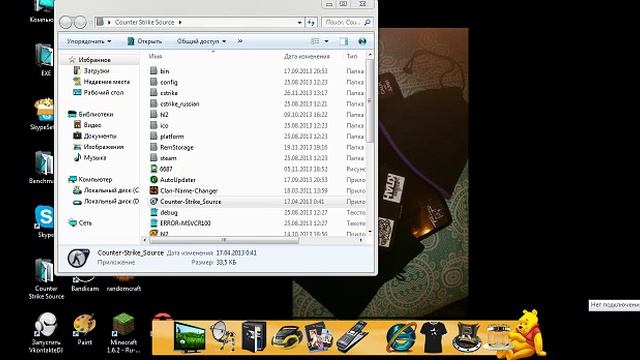Click Counter Strike Source in the address bar
Image resolution: width=640 pixels, height=360 pixels.
click(x=144, y=22)
